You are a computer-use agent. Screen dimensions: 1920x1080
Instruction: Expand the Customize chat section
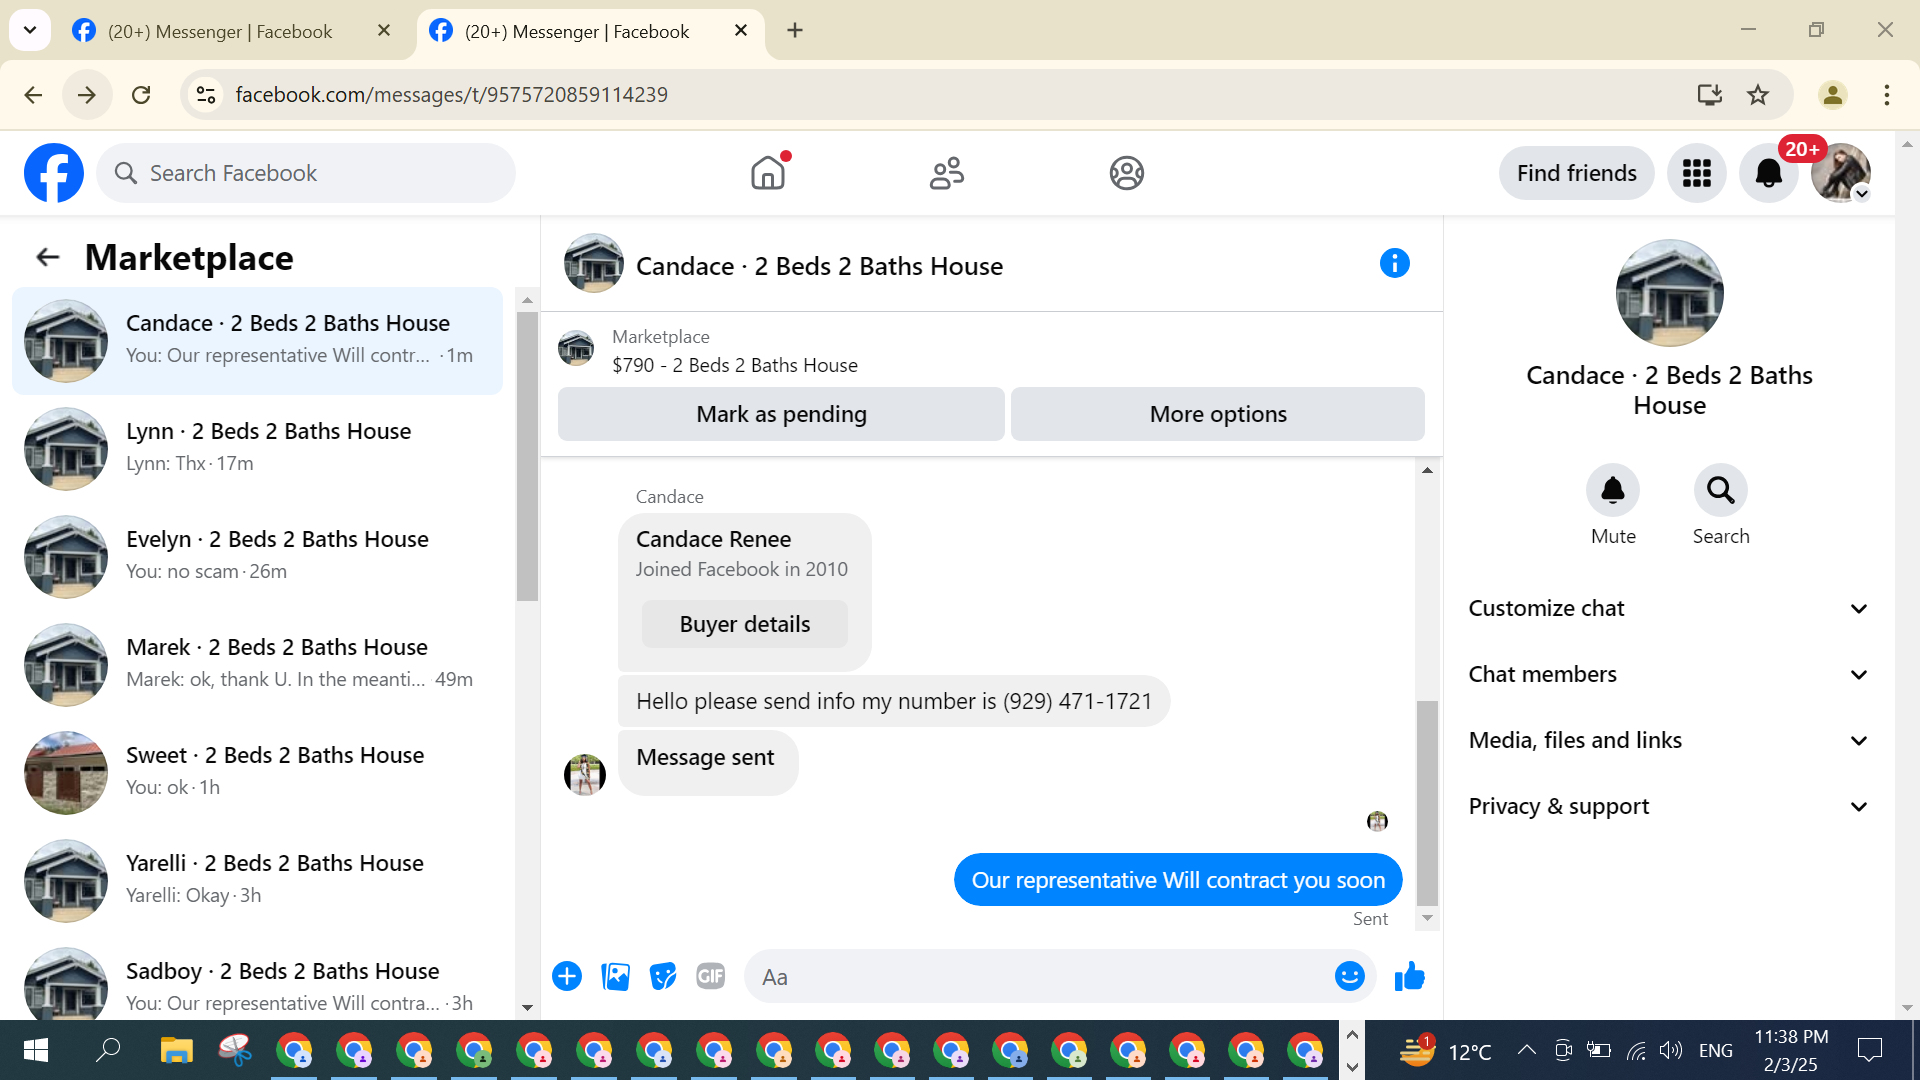pos(1669,609)
